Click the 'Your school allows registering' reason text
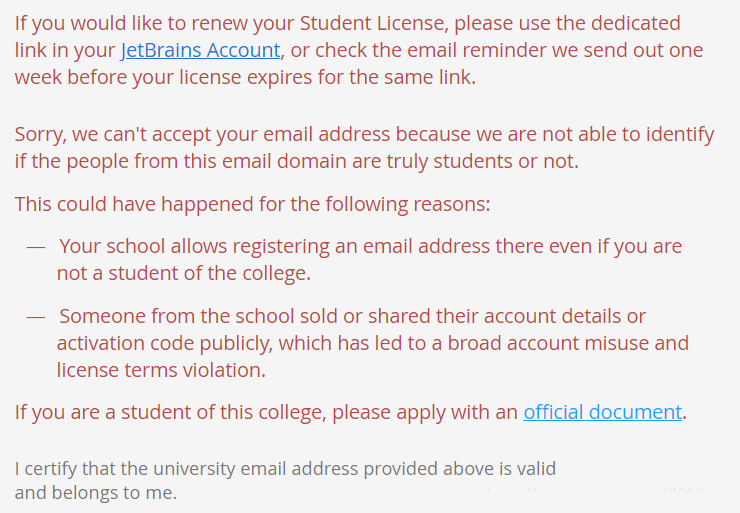The width and height of the screenshot is (740, 513). 370,246
